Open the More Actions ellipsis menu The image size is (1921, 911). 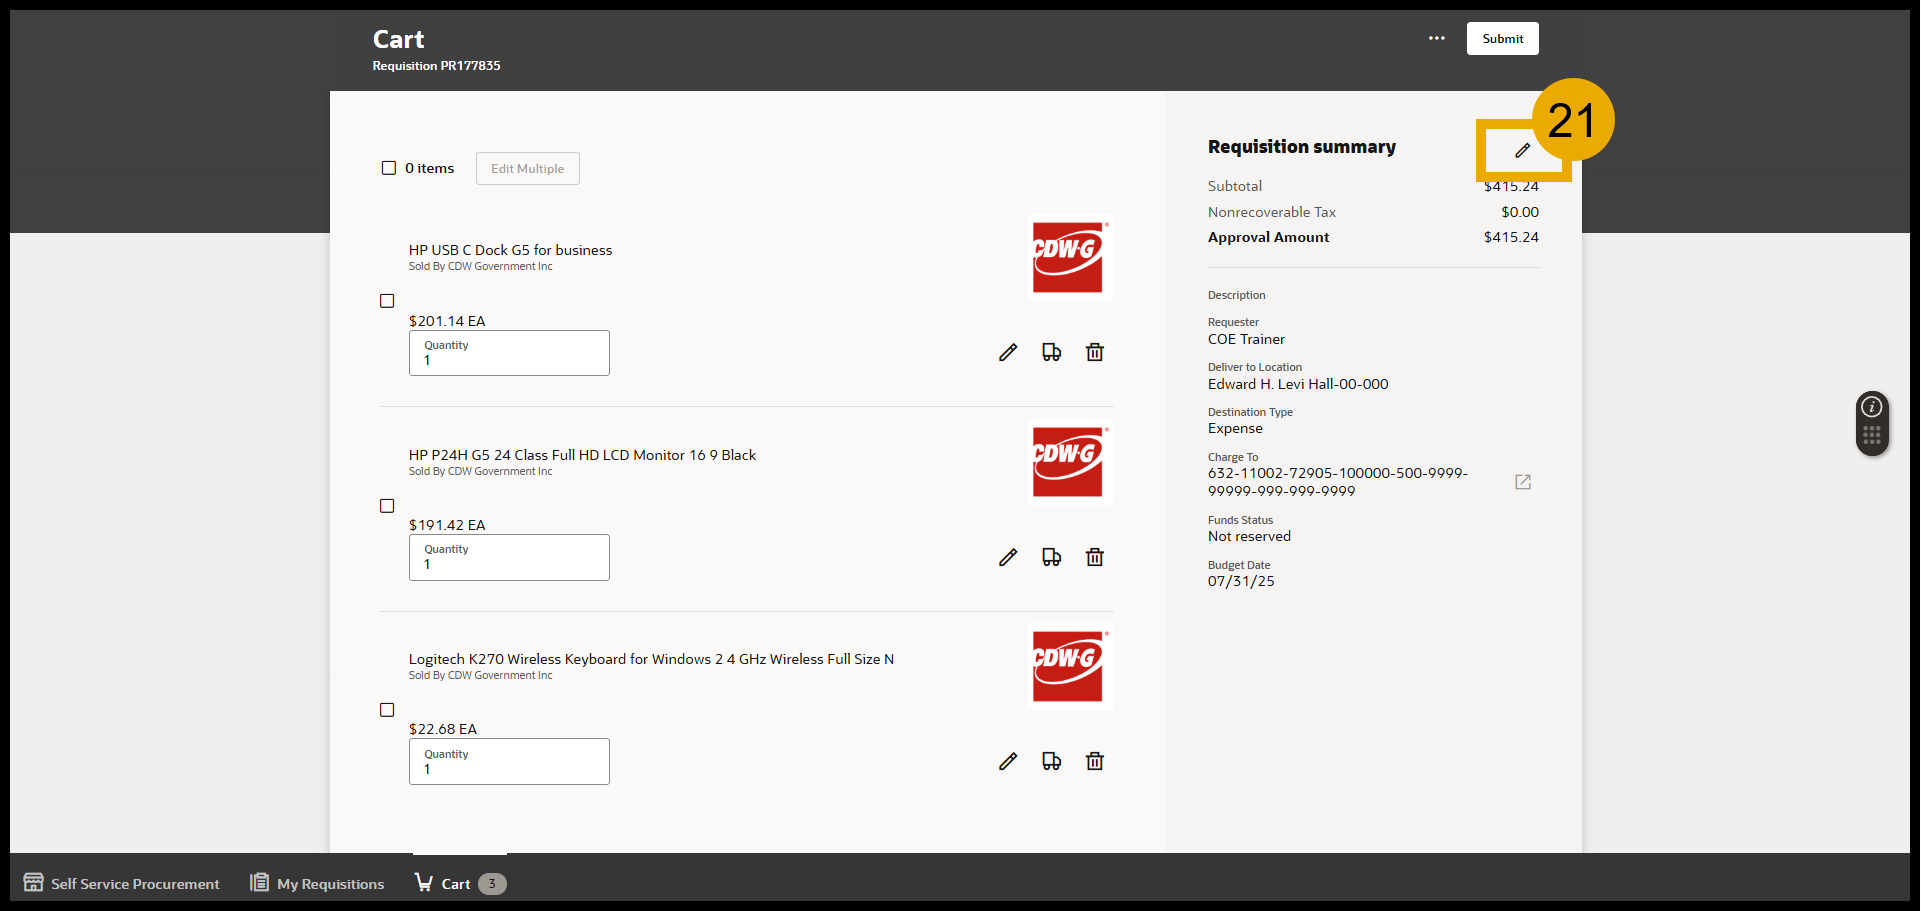(1437, 38)
